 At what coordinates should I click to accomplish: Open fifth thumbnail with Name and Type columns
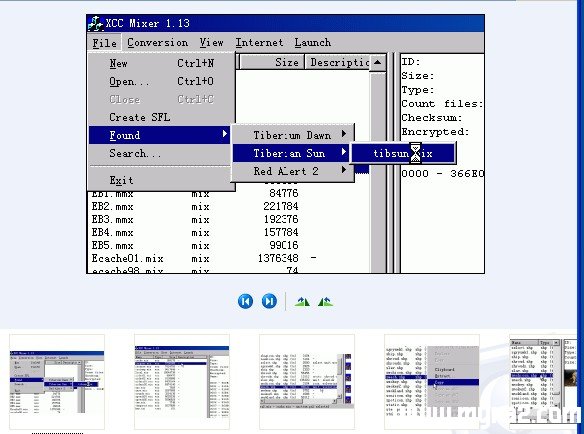[x=543, y=382]
